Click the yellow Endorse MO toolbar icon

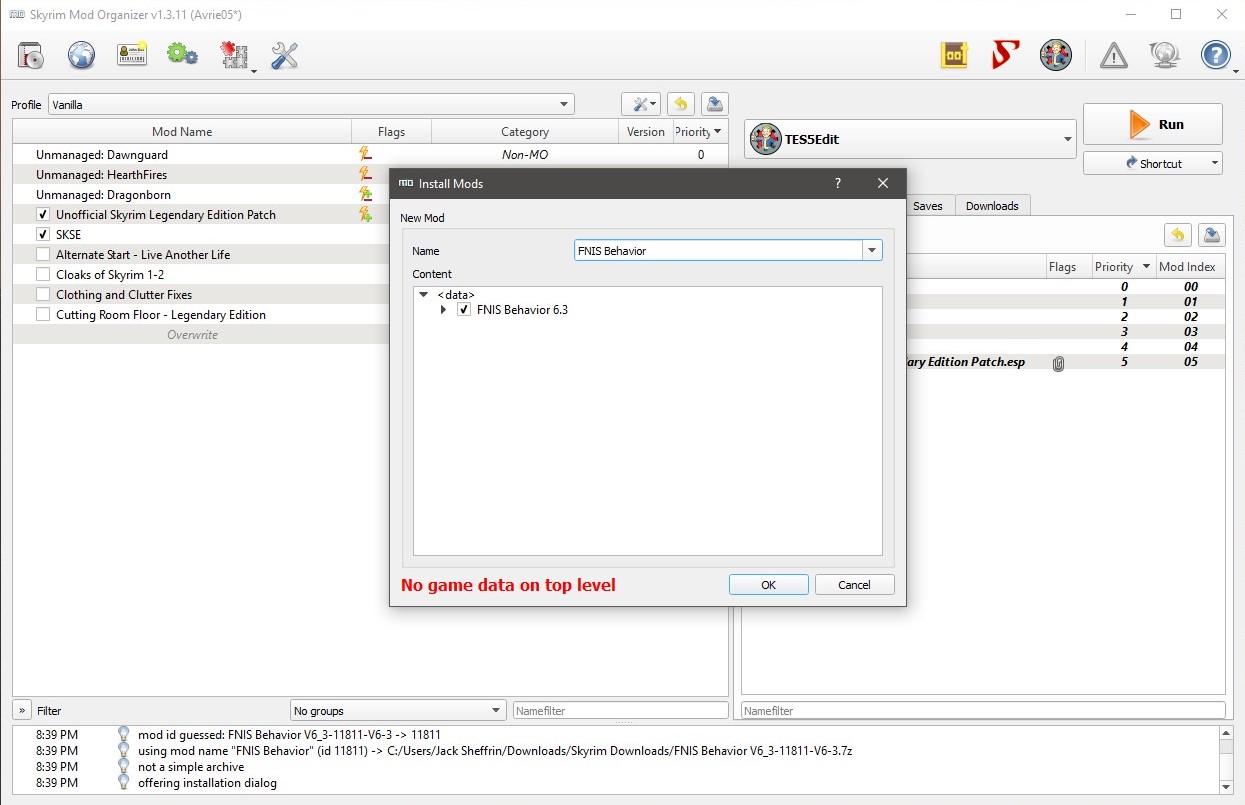point(955,55)
